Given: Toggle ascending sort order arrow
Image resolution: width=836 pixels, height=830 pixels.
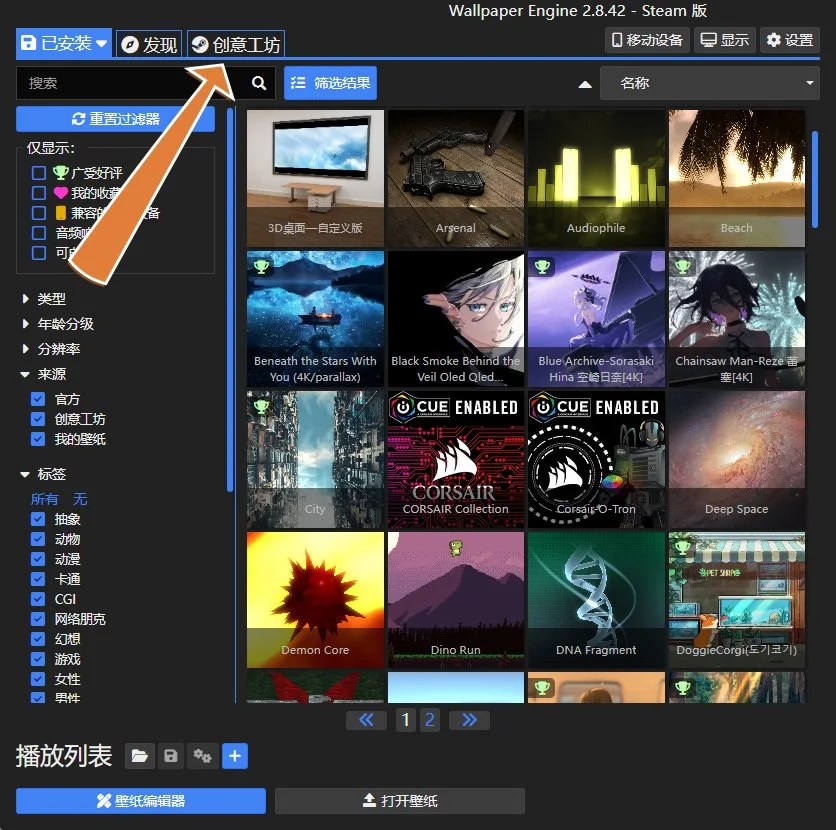Looking at the screenshot, I should click(x=585, y=84).
